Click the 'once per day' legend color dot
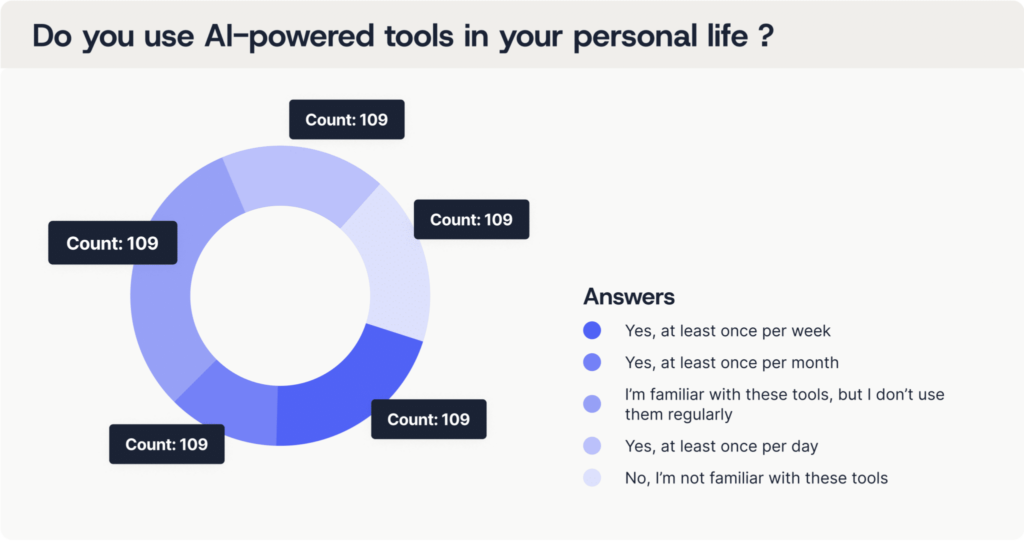1024x541 pixels. (x=592, y=446)
